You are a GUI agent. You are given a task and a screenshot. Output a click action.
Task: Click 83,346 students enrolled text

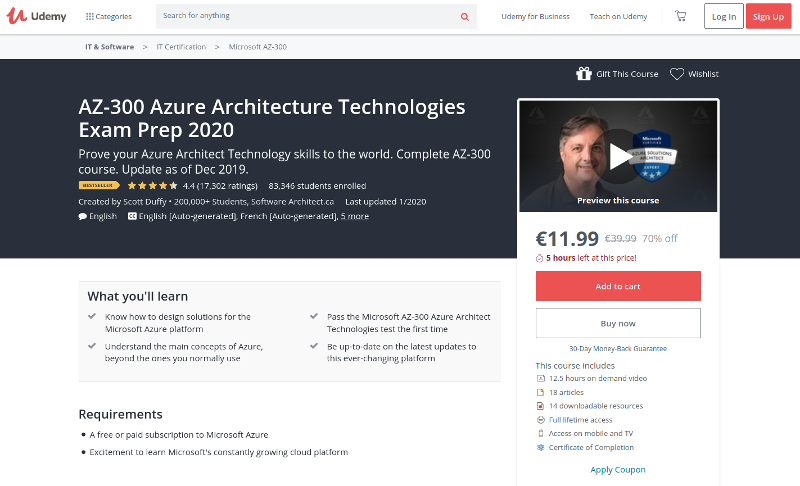click(317, 186)
